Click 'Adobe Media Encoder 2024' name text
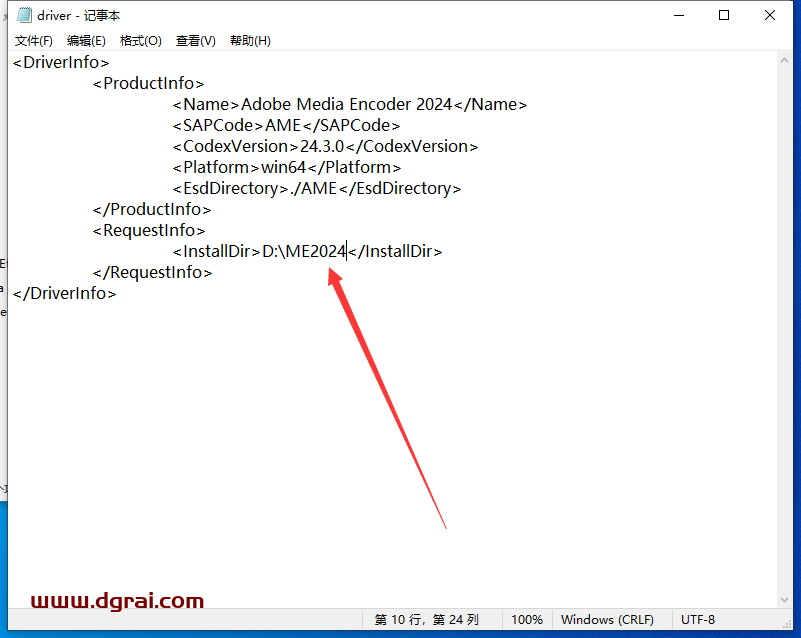Screen dimensions: 801x638 click(x=346, y=104)
